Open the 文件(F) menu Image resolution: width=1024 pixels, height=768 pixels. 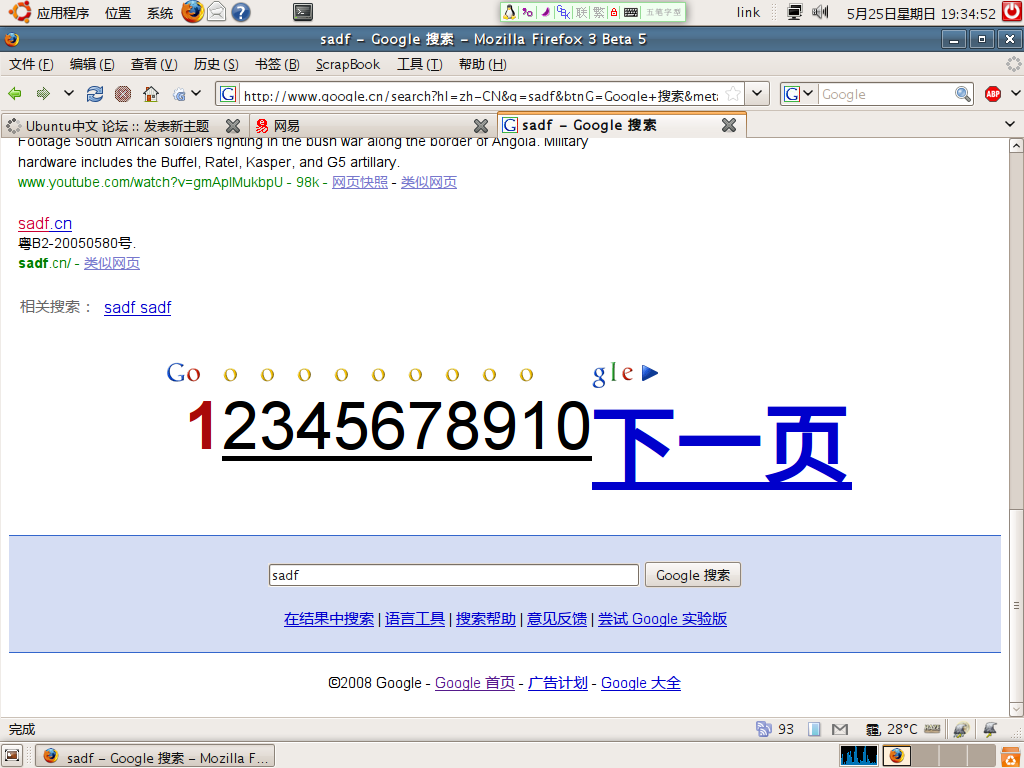[x=31, y=64]
